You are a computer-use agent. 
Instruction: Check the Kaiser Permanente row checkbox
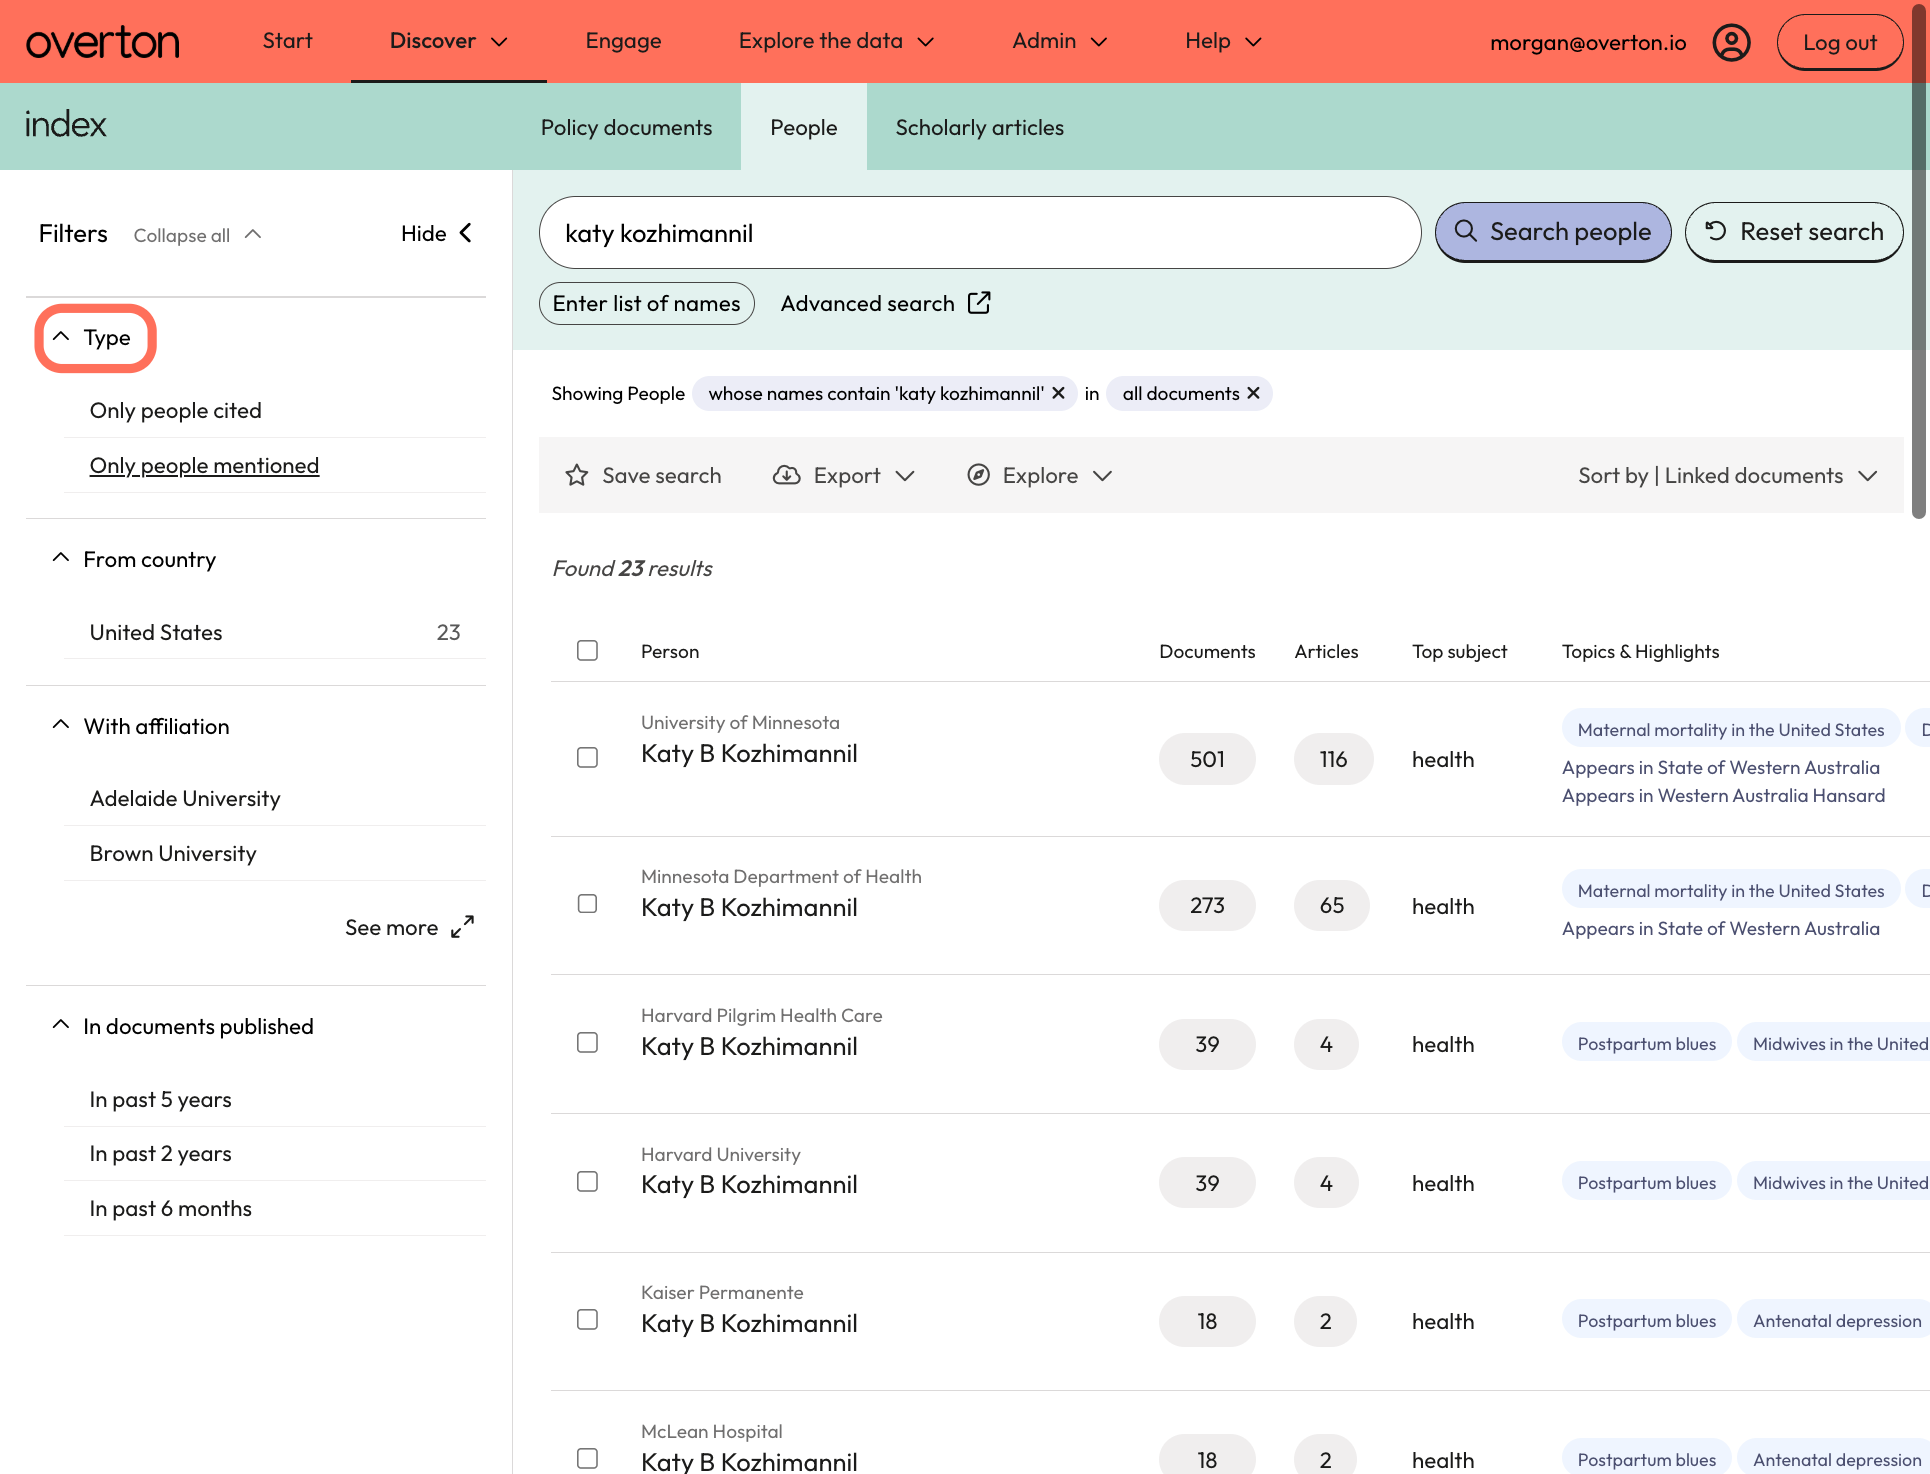pos(587,1320)
